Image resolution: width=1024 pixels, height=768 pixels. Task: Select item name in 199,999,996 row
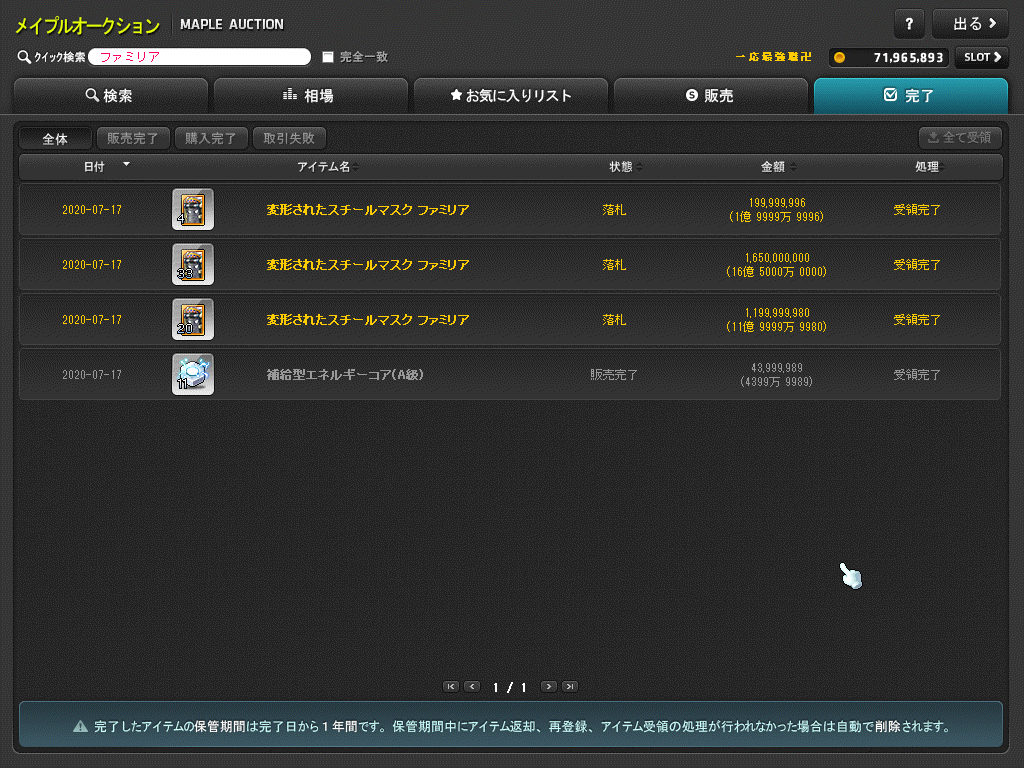368,210
